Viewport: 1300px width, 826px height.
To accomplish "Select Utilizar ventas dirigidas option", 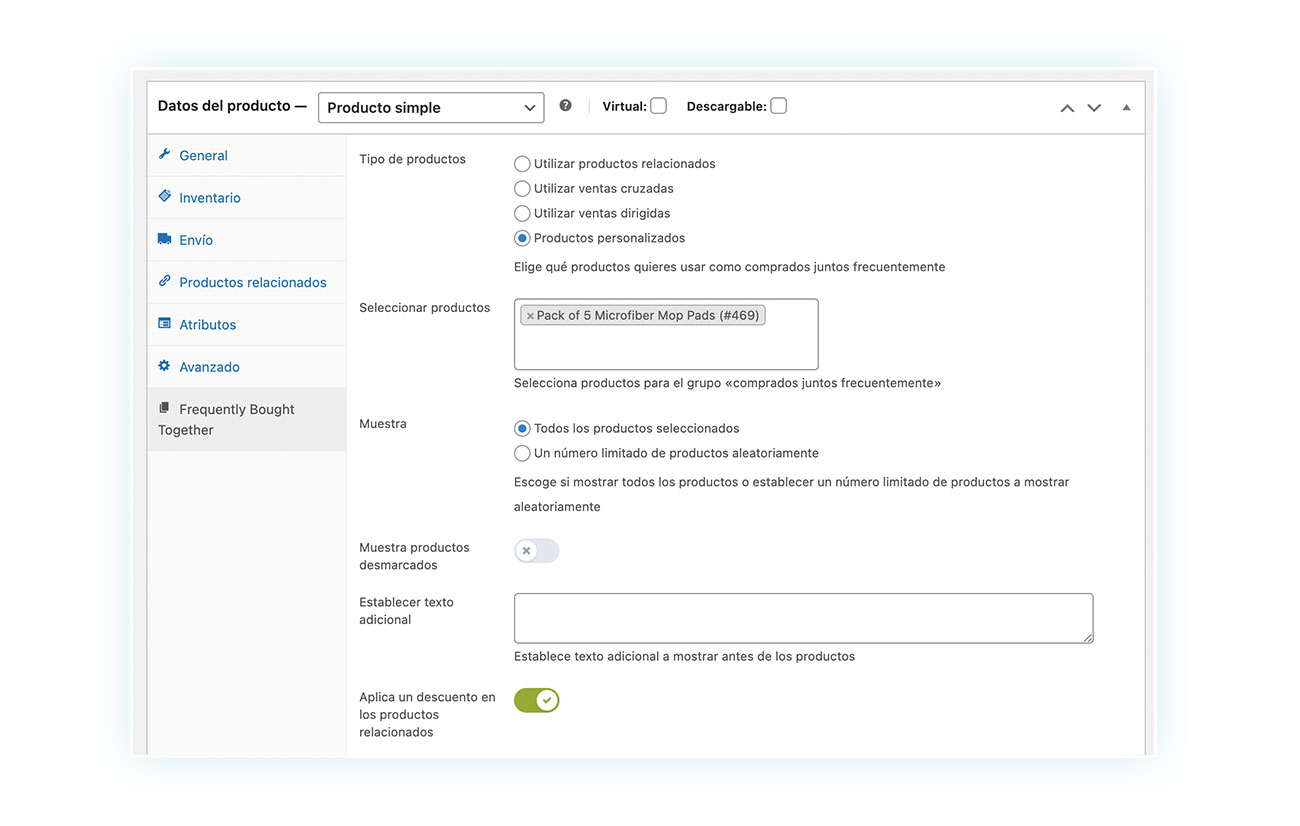I will click(x=522, y=213).
